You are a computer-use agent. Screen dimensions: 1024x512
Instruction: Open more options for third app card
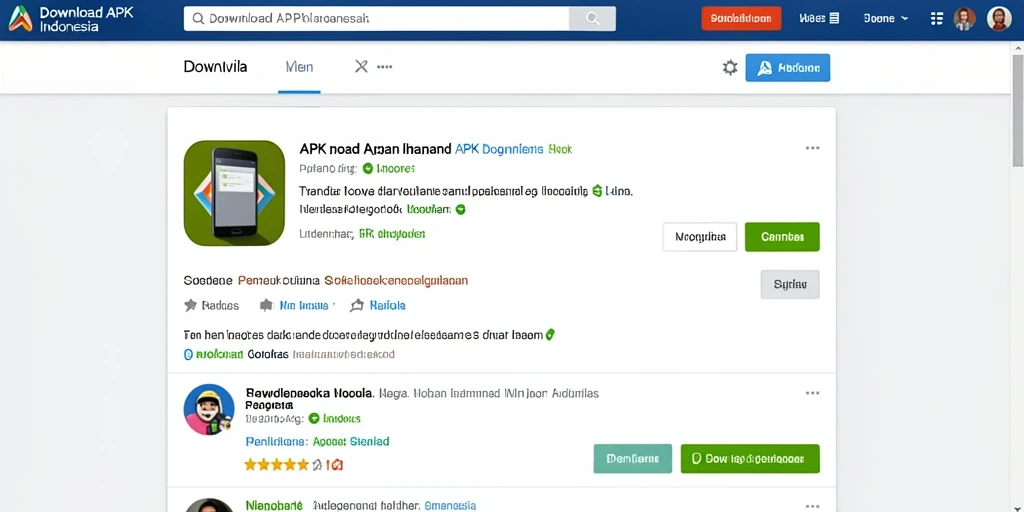tap(812, 506)
